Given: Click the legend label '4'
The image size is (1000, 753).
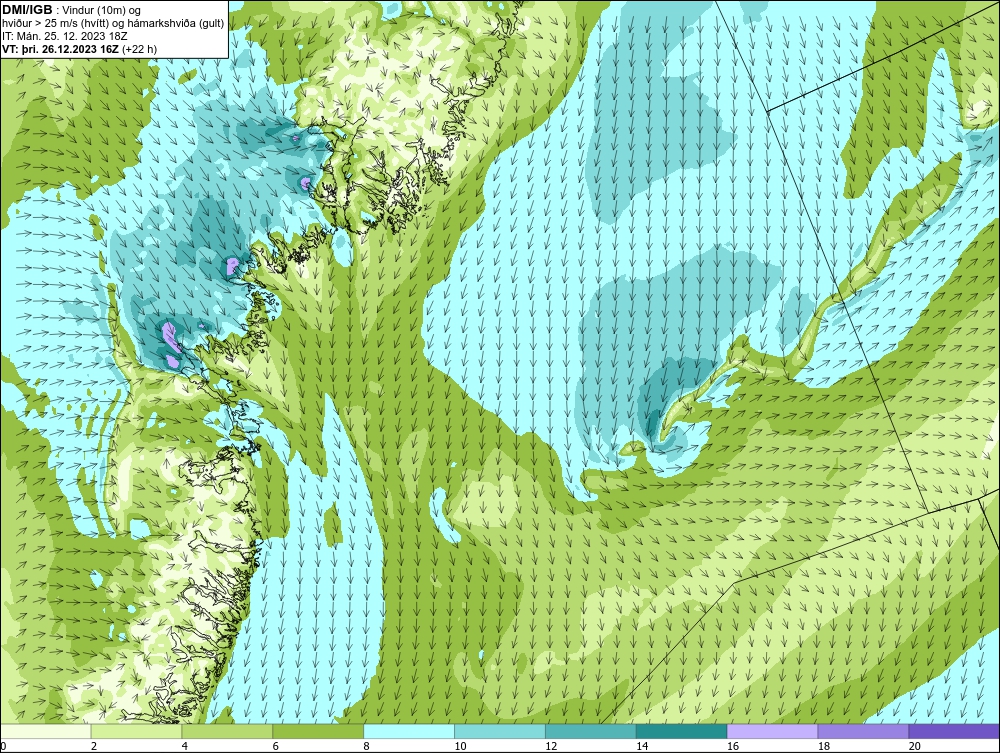Looking at the screenshot, I should point(184,746).
